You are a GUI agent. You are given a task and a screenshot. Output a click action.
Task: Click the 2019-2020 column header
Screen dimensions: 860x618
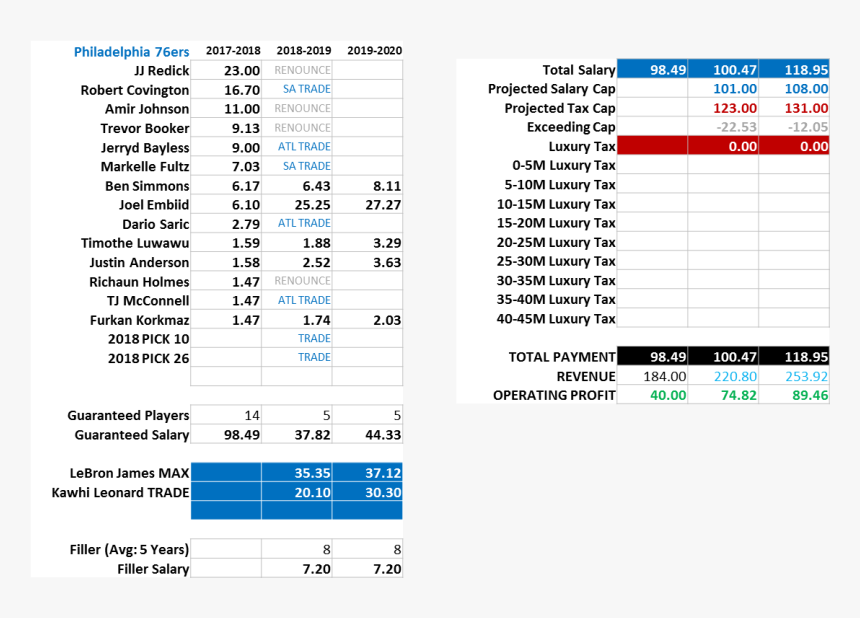[x=375, y=51]
